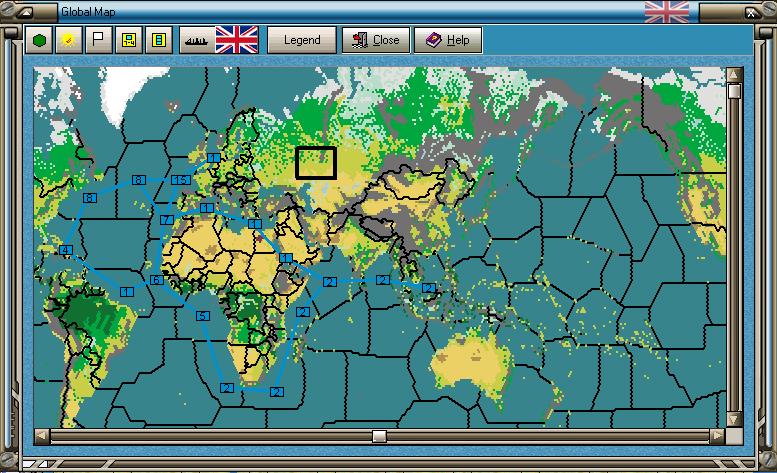Click the horizontal scrollbar thumb
This screenshot has height=473, width=777.
point(380,436)
